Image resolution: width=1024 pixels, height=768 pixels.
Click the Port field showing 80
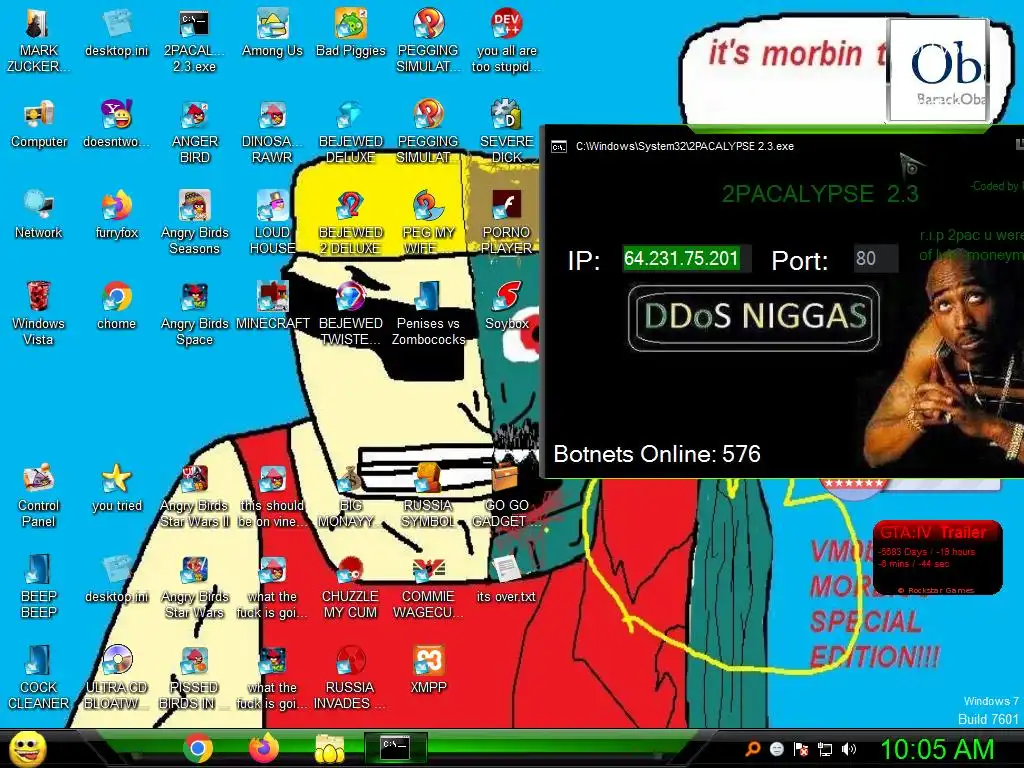(x=876, y=259)
